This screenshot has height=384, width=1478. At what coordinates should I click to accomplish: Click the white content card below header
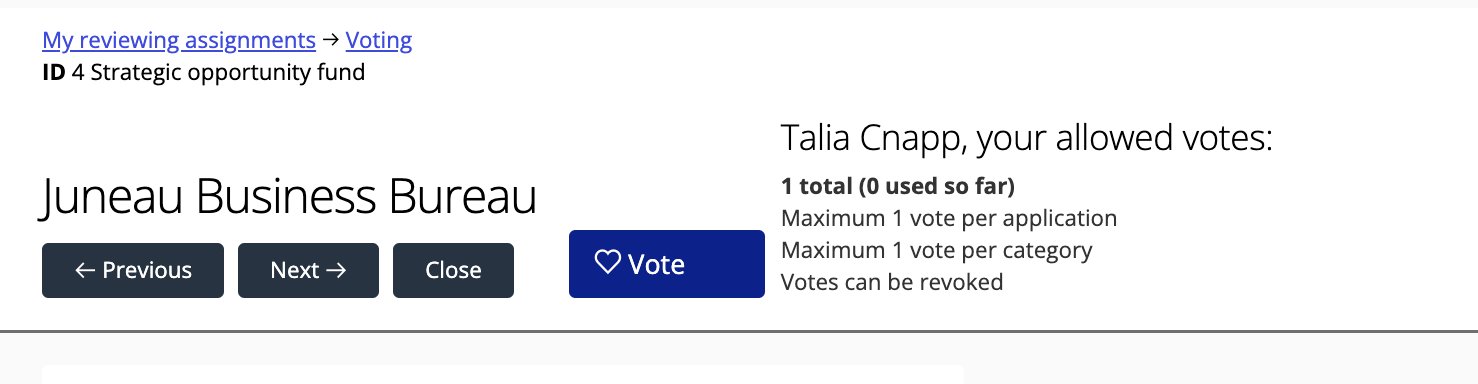pyautogui.click(x=503, y=374)
